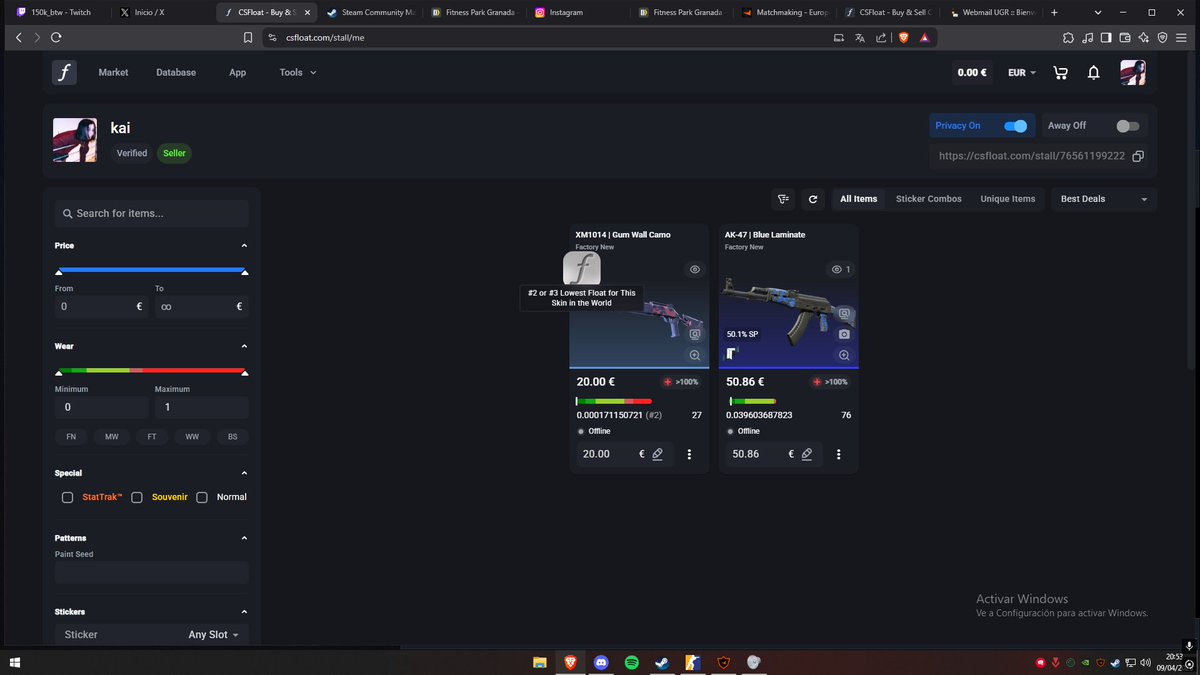The width and height of the screenshot is (1200, 675).
Task: Check the Normal filter checkbox
Action: [202, 497]
